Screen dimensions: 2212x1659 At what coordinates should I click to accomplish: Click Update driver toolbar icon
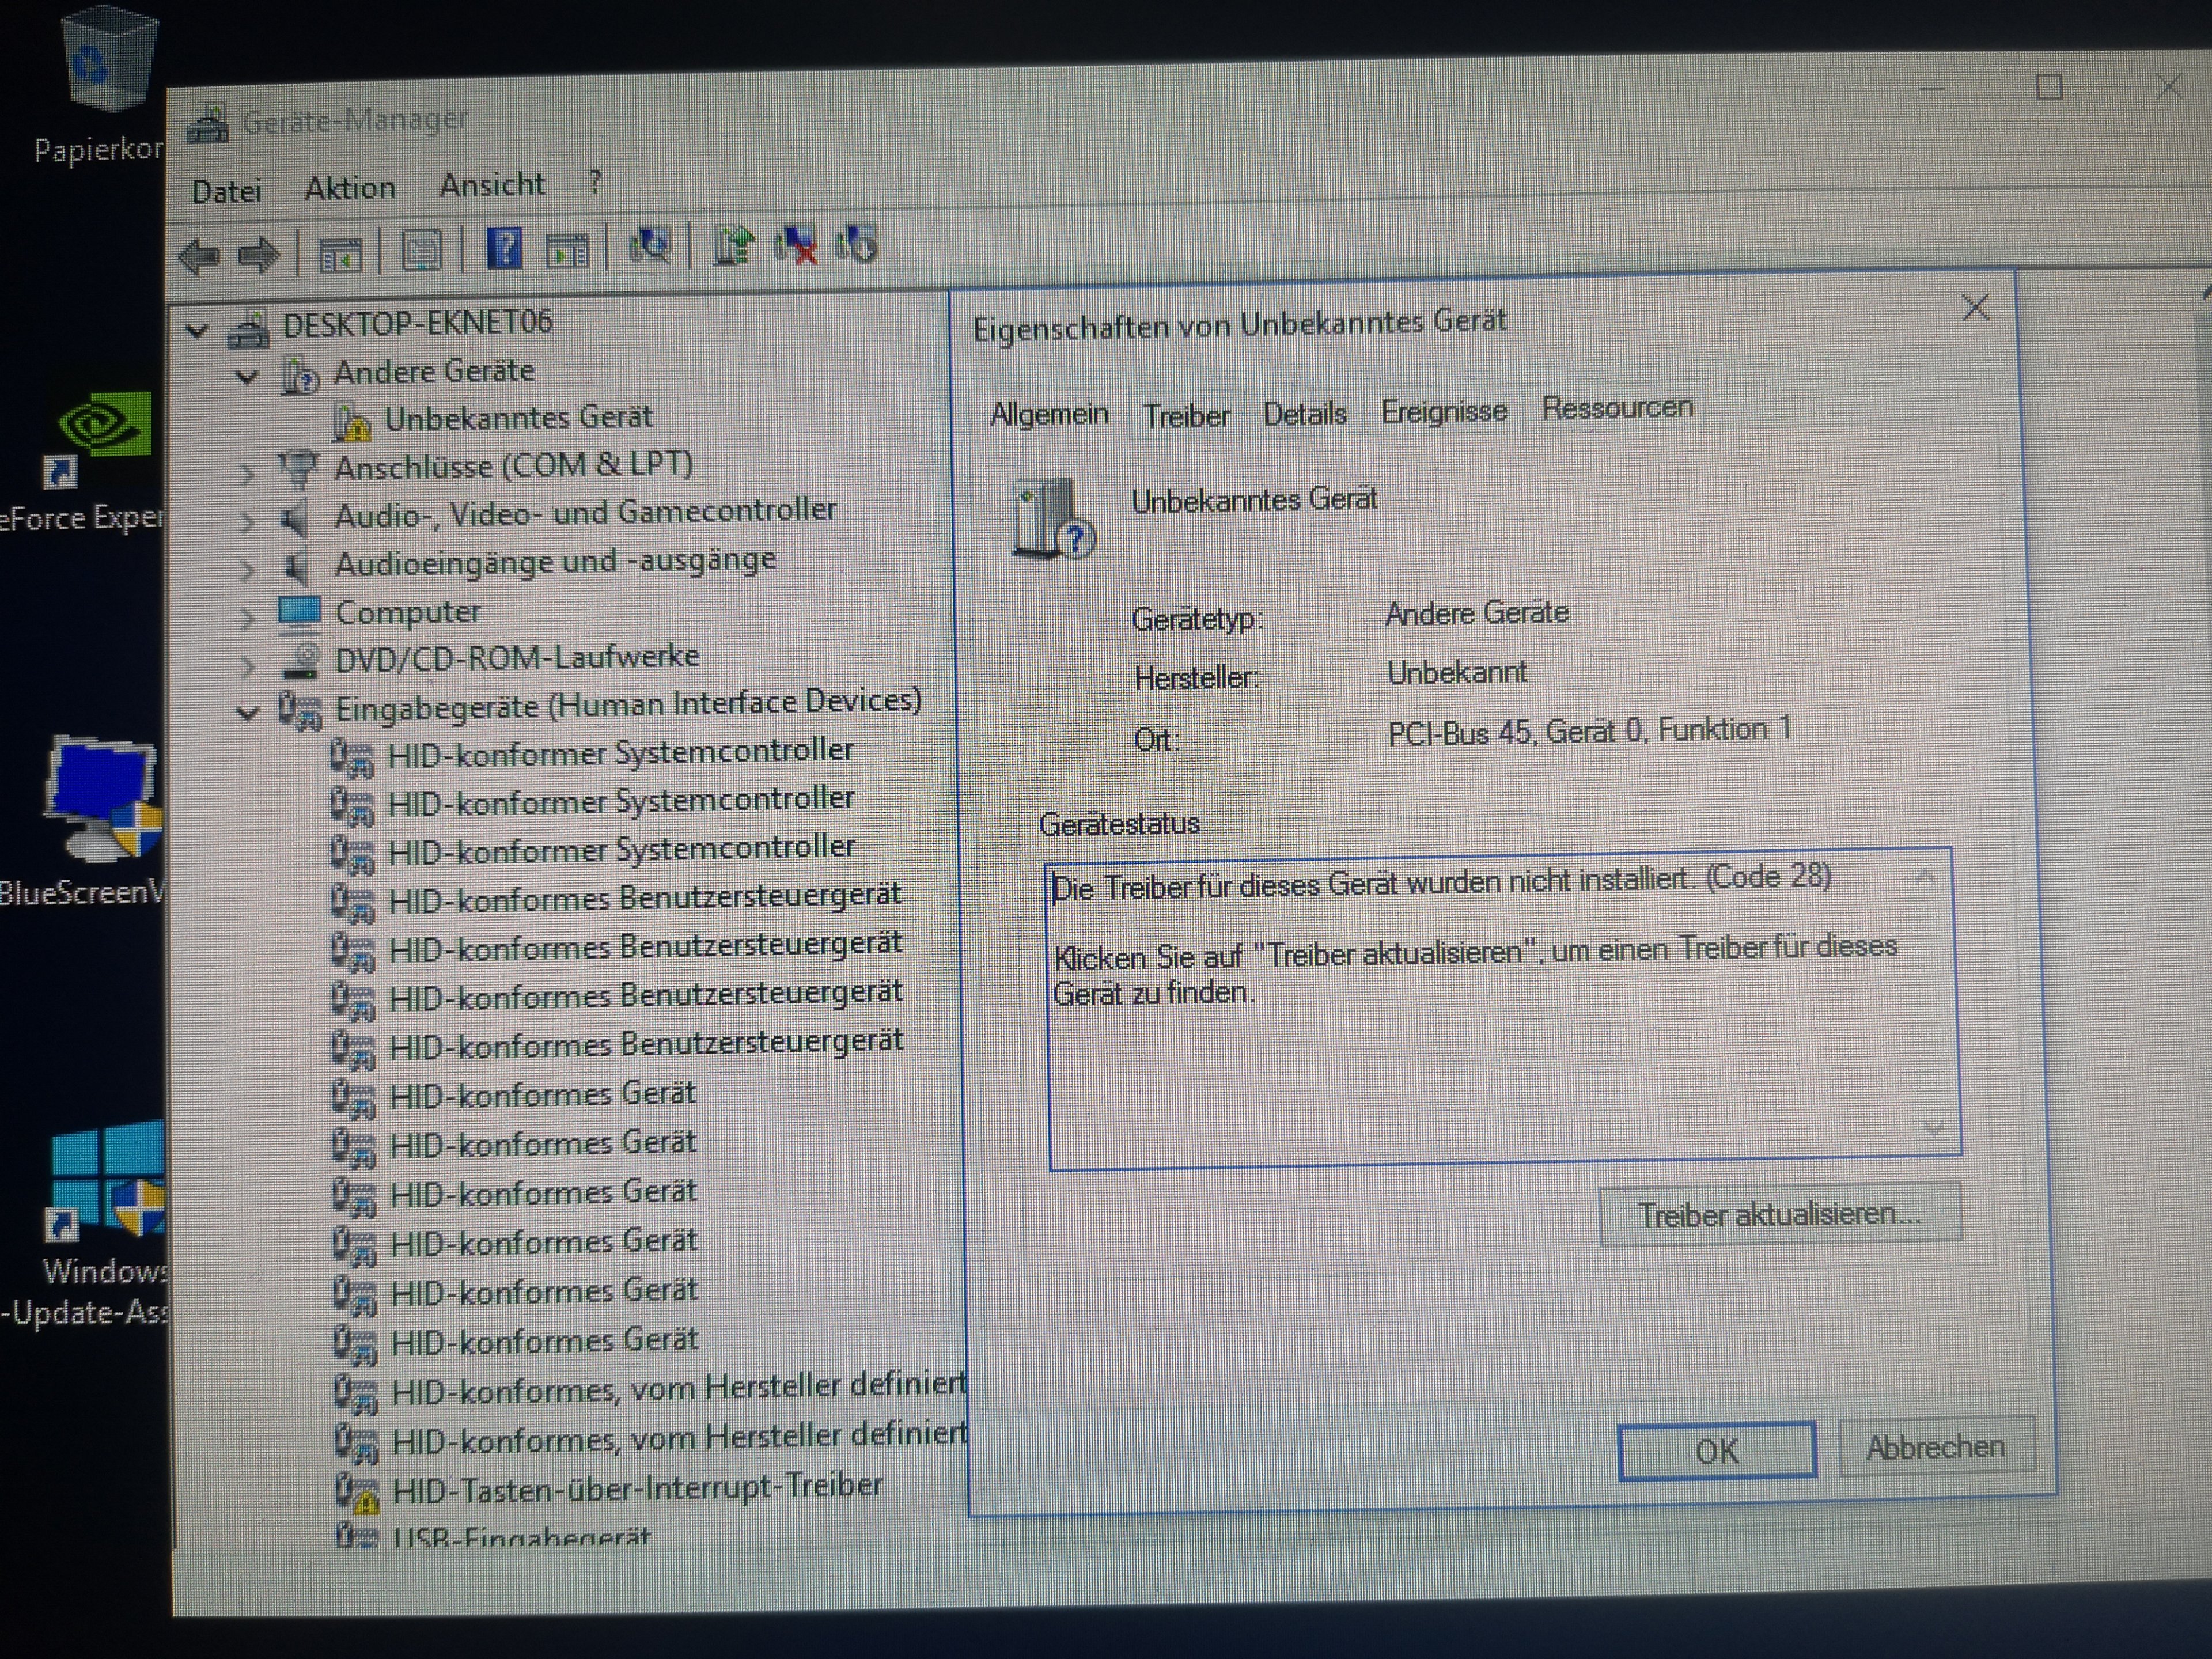[734, 245]
